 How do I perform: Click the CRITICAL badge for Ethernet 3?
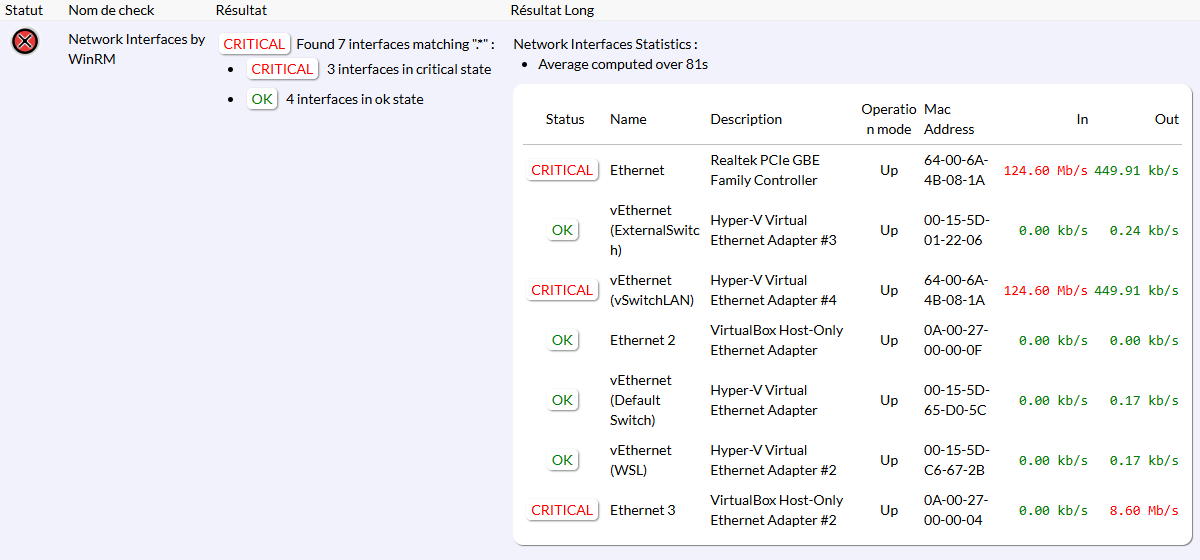tap(562, 510)
